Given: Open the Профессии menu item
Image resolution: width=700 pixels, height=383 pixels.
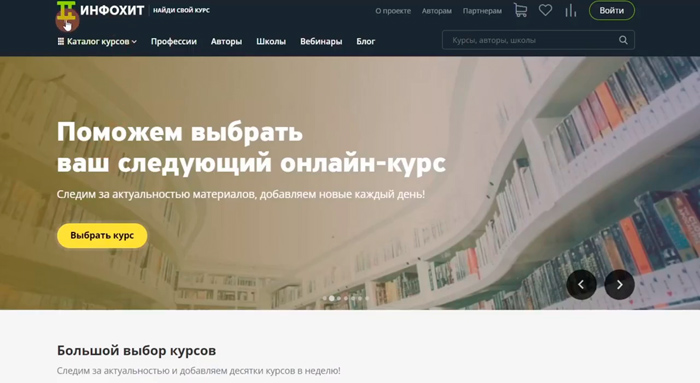Looking at the screenshot, I should point(174,42).
